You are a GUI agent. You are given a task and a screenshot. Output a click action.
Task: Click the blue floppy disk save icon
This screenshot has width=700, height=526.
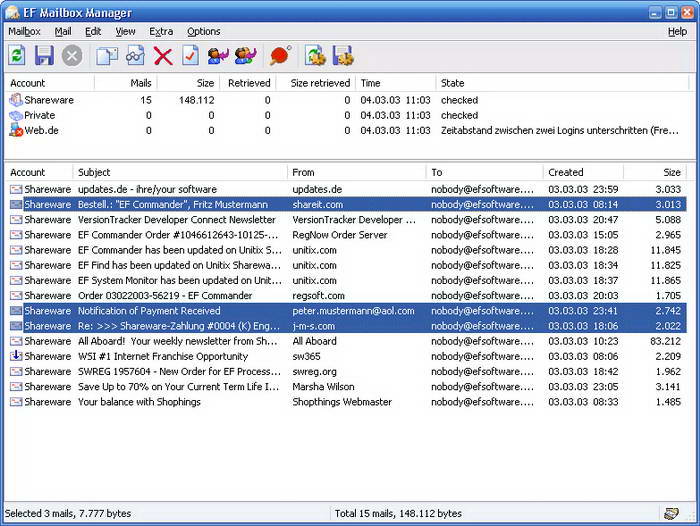coord(44,56)
